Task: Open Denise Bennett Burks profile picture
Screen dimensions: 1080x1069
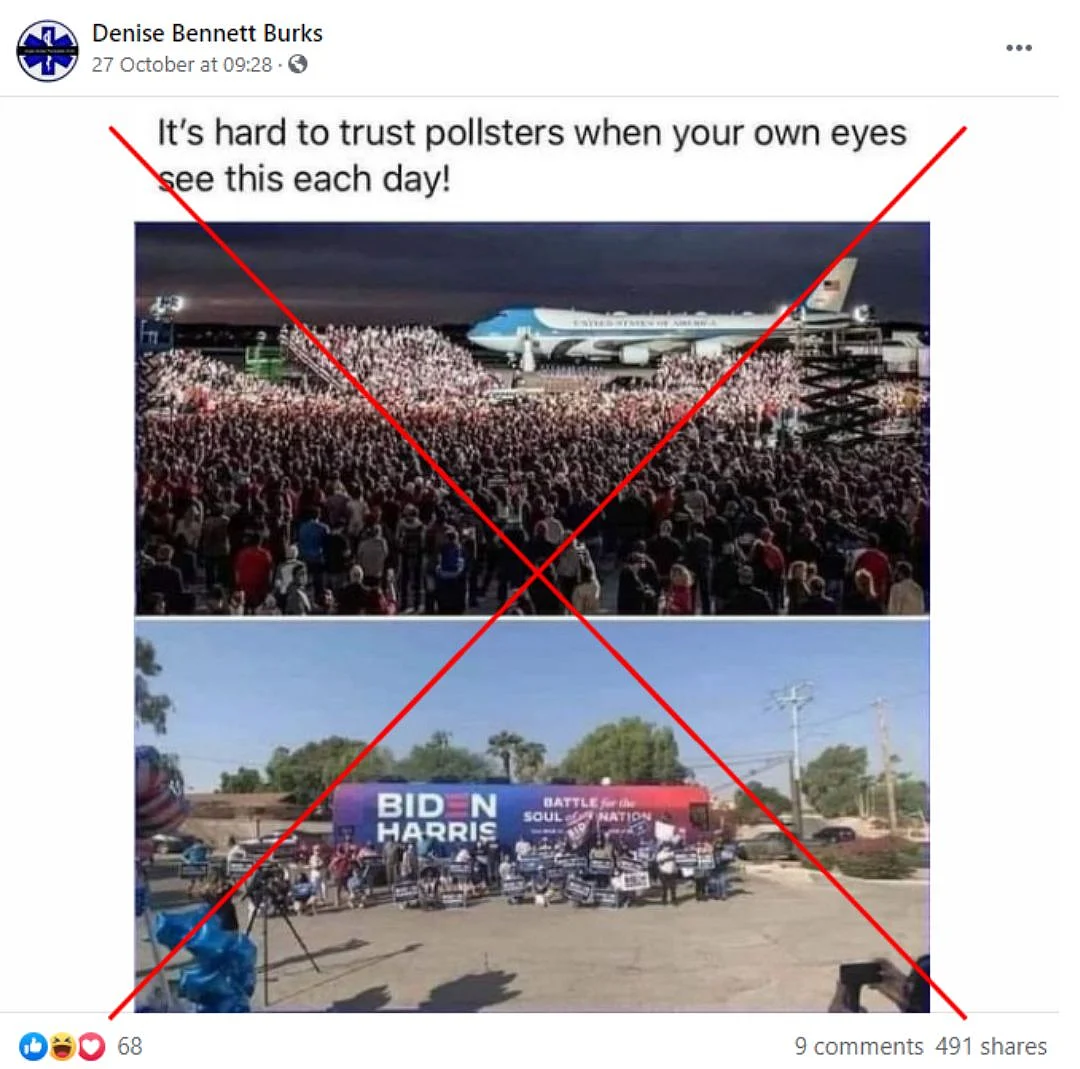Action: click(x=48, y=50)
